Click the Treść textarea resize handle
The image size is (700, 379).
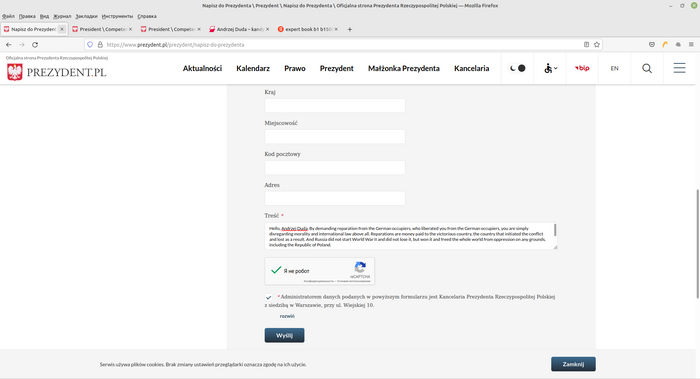pos(555,247)
